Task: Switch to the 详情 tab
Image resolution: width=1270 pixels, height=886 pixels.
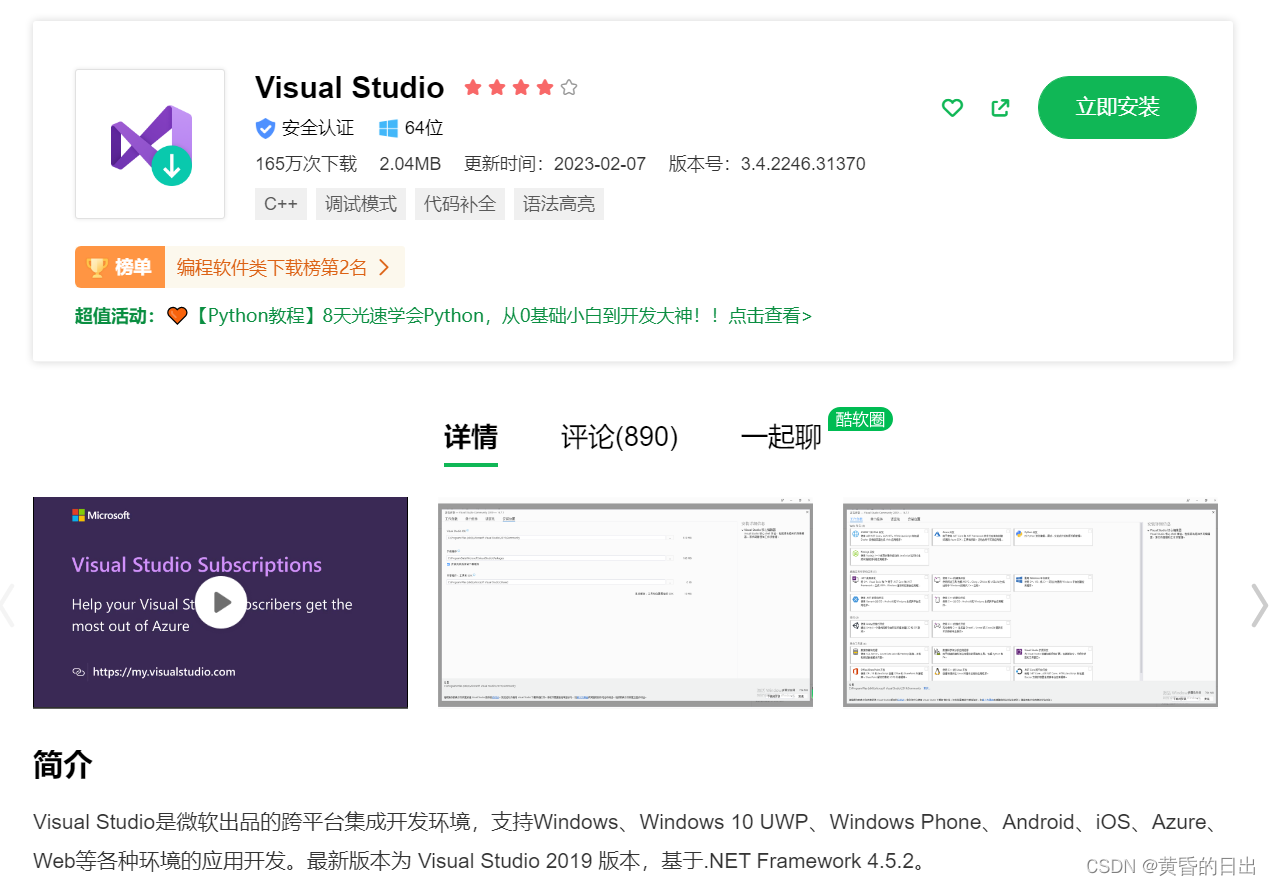Action: pyautogui.click(x=470, y=437)
